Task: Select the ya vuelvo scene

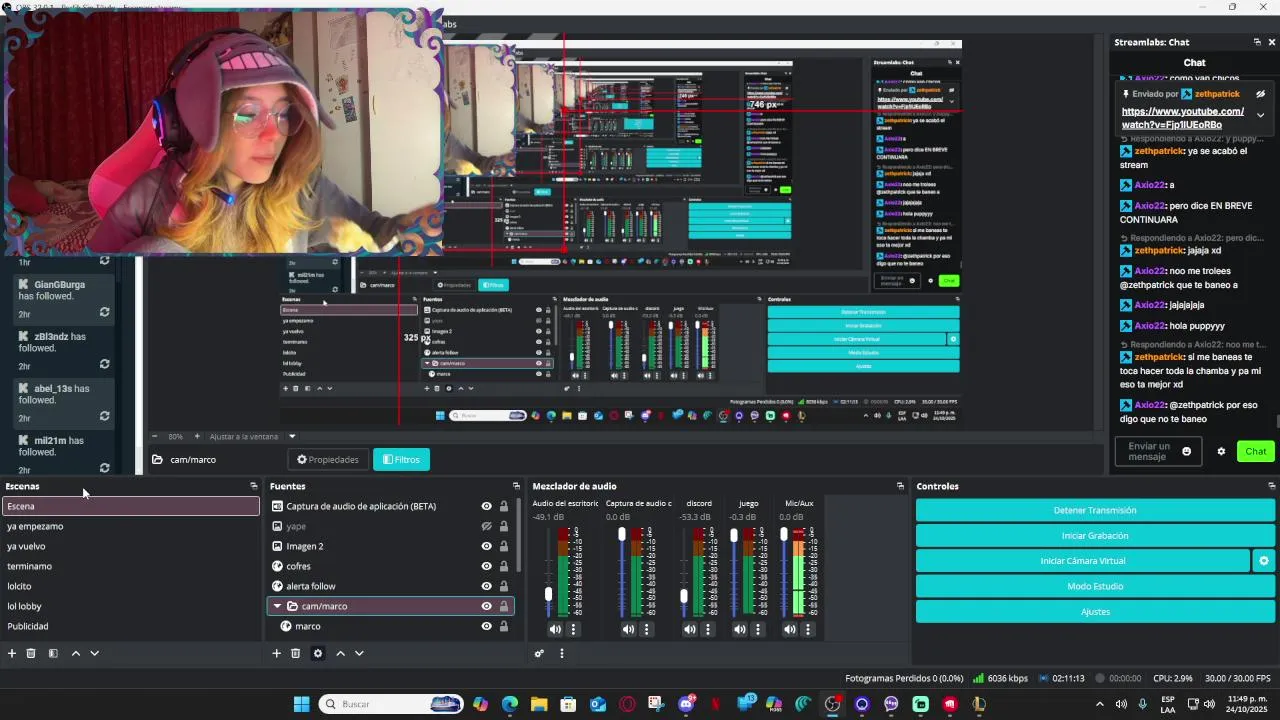Action: point(130,546)
